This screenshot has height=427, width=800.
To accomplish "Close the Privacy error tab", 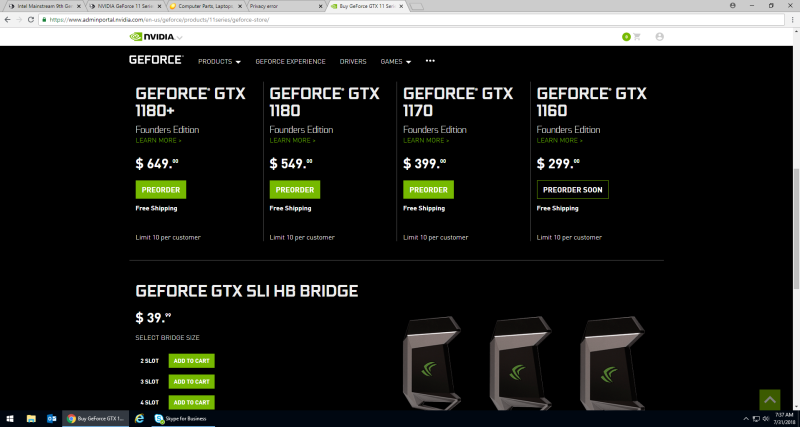I will click(320, 6).
